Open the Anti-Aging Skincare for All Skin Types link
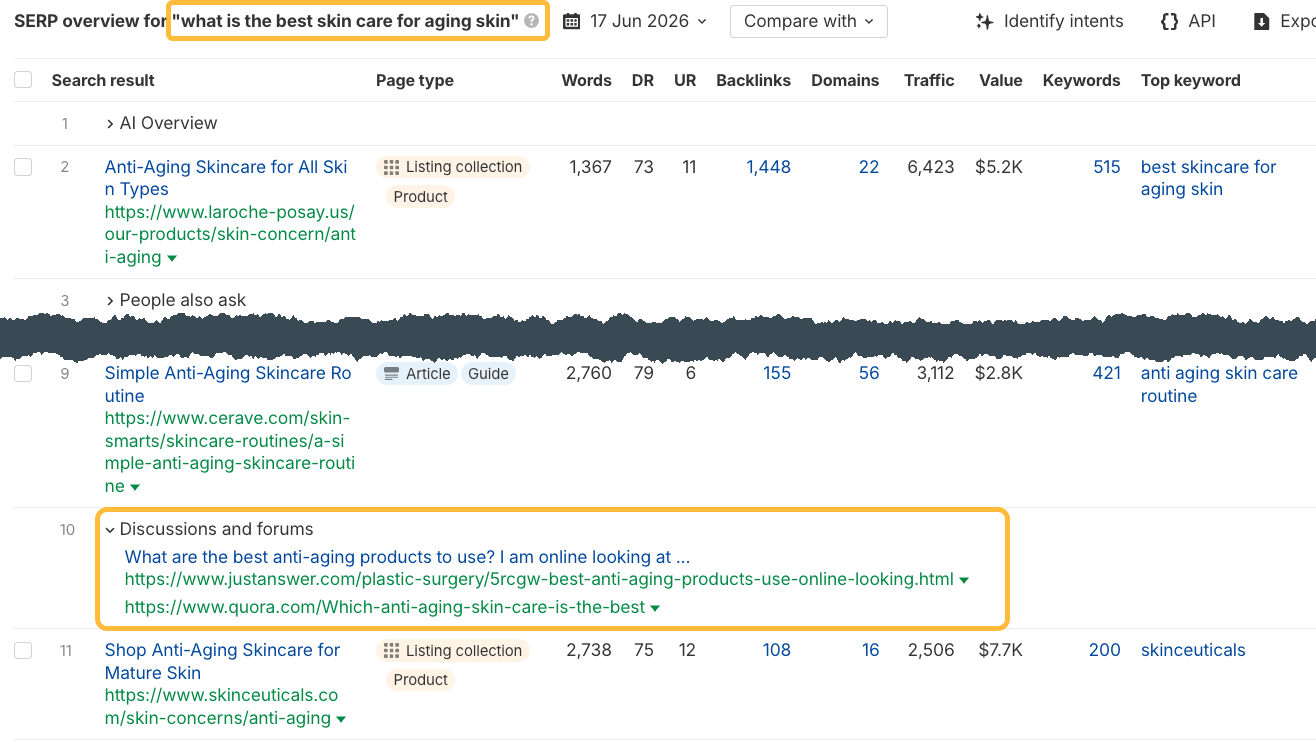This screenshot has width=1316, height=742. coord(226,178)
